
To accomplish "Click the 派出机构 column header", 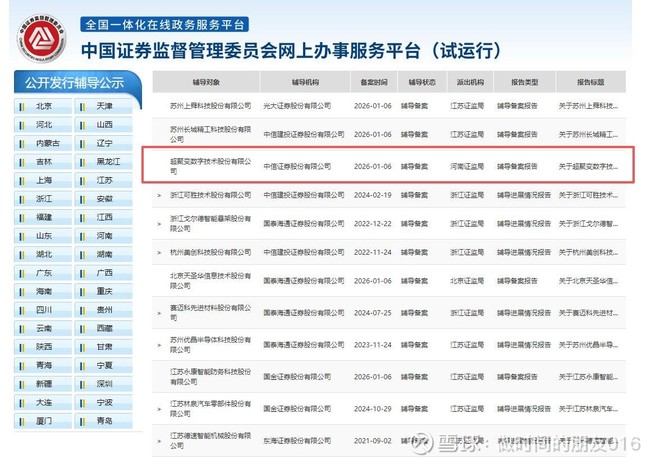I will point(470,82).
